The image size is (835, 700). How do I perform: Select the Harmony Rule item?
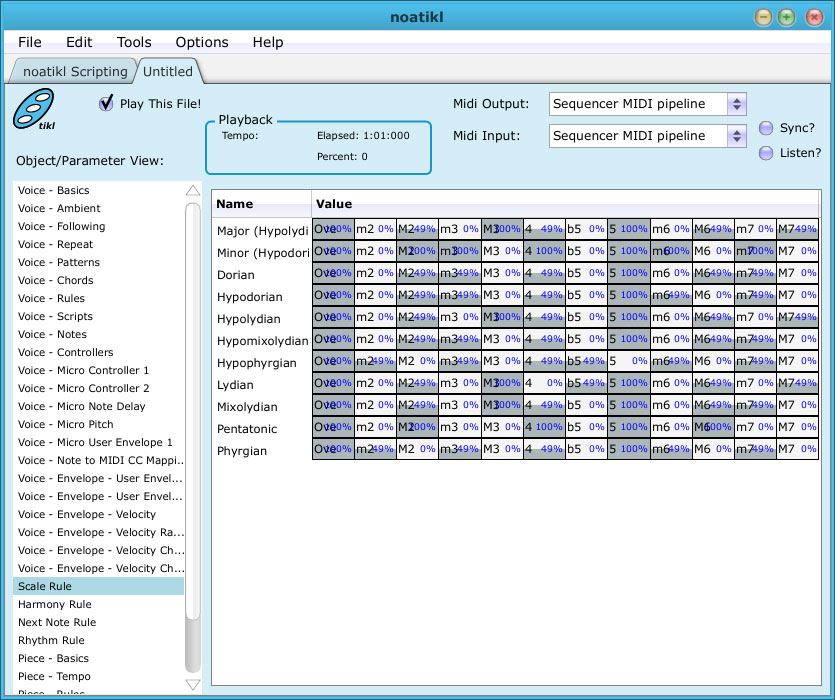[x=99, y=605]
